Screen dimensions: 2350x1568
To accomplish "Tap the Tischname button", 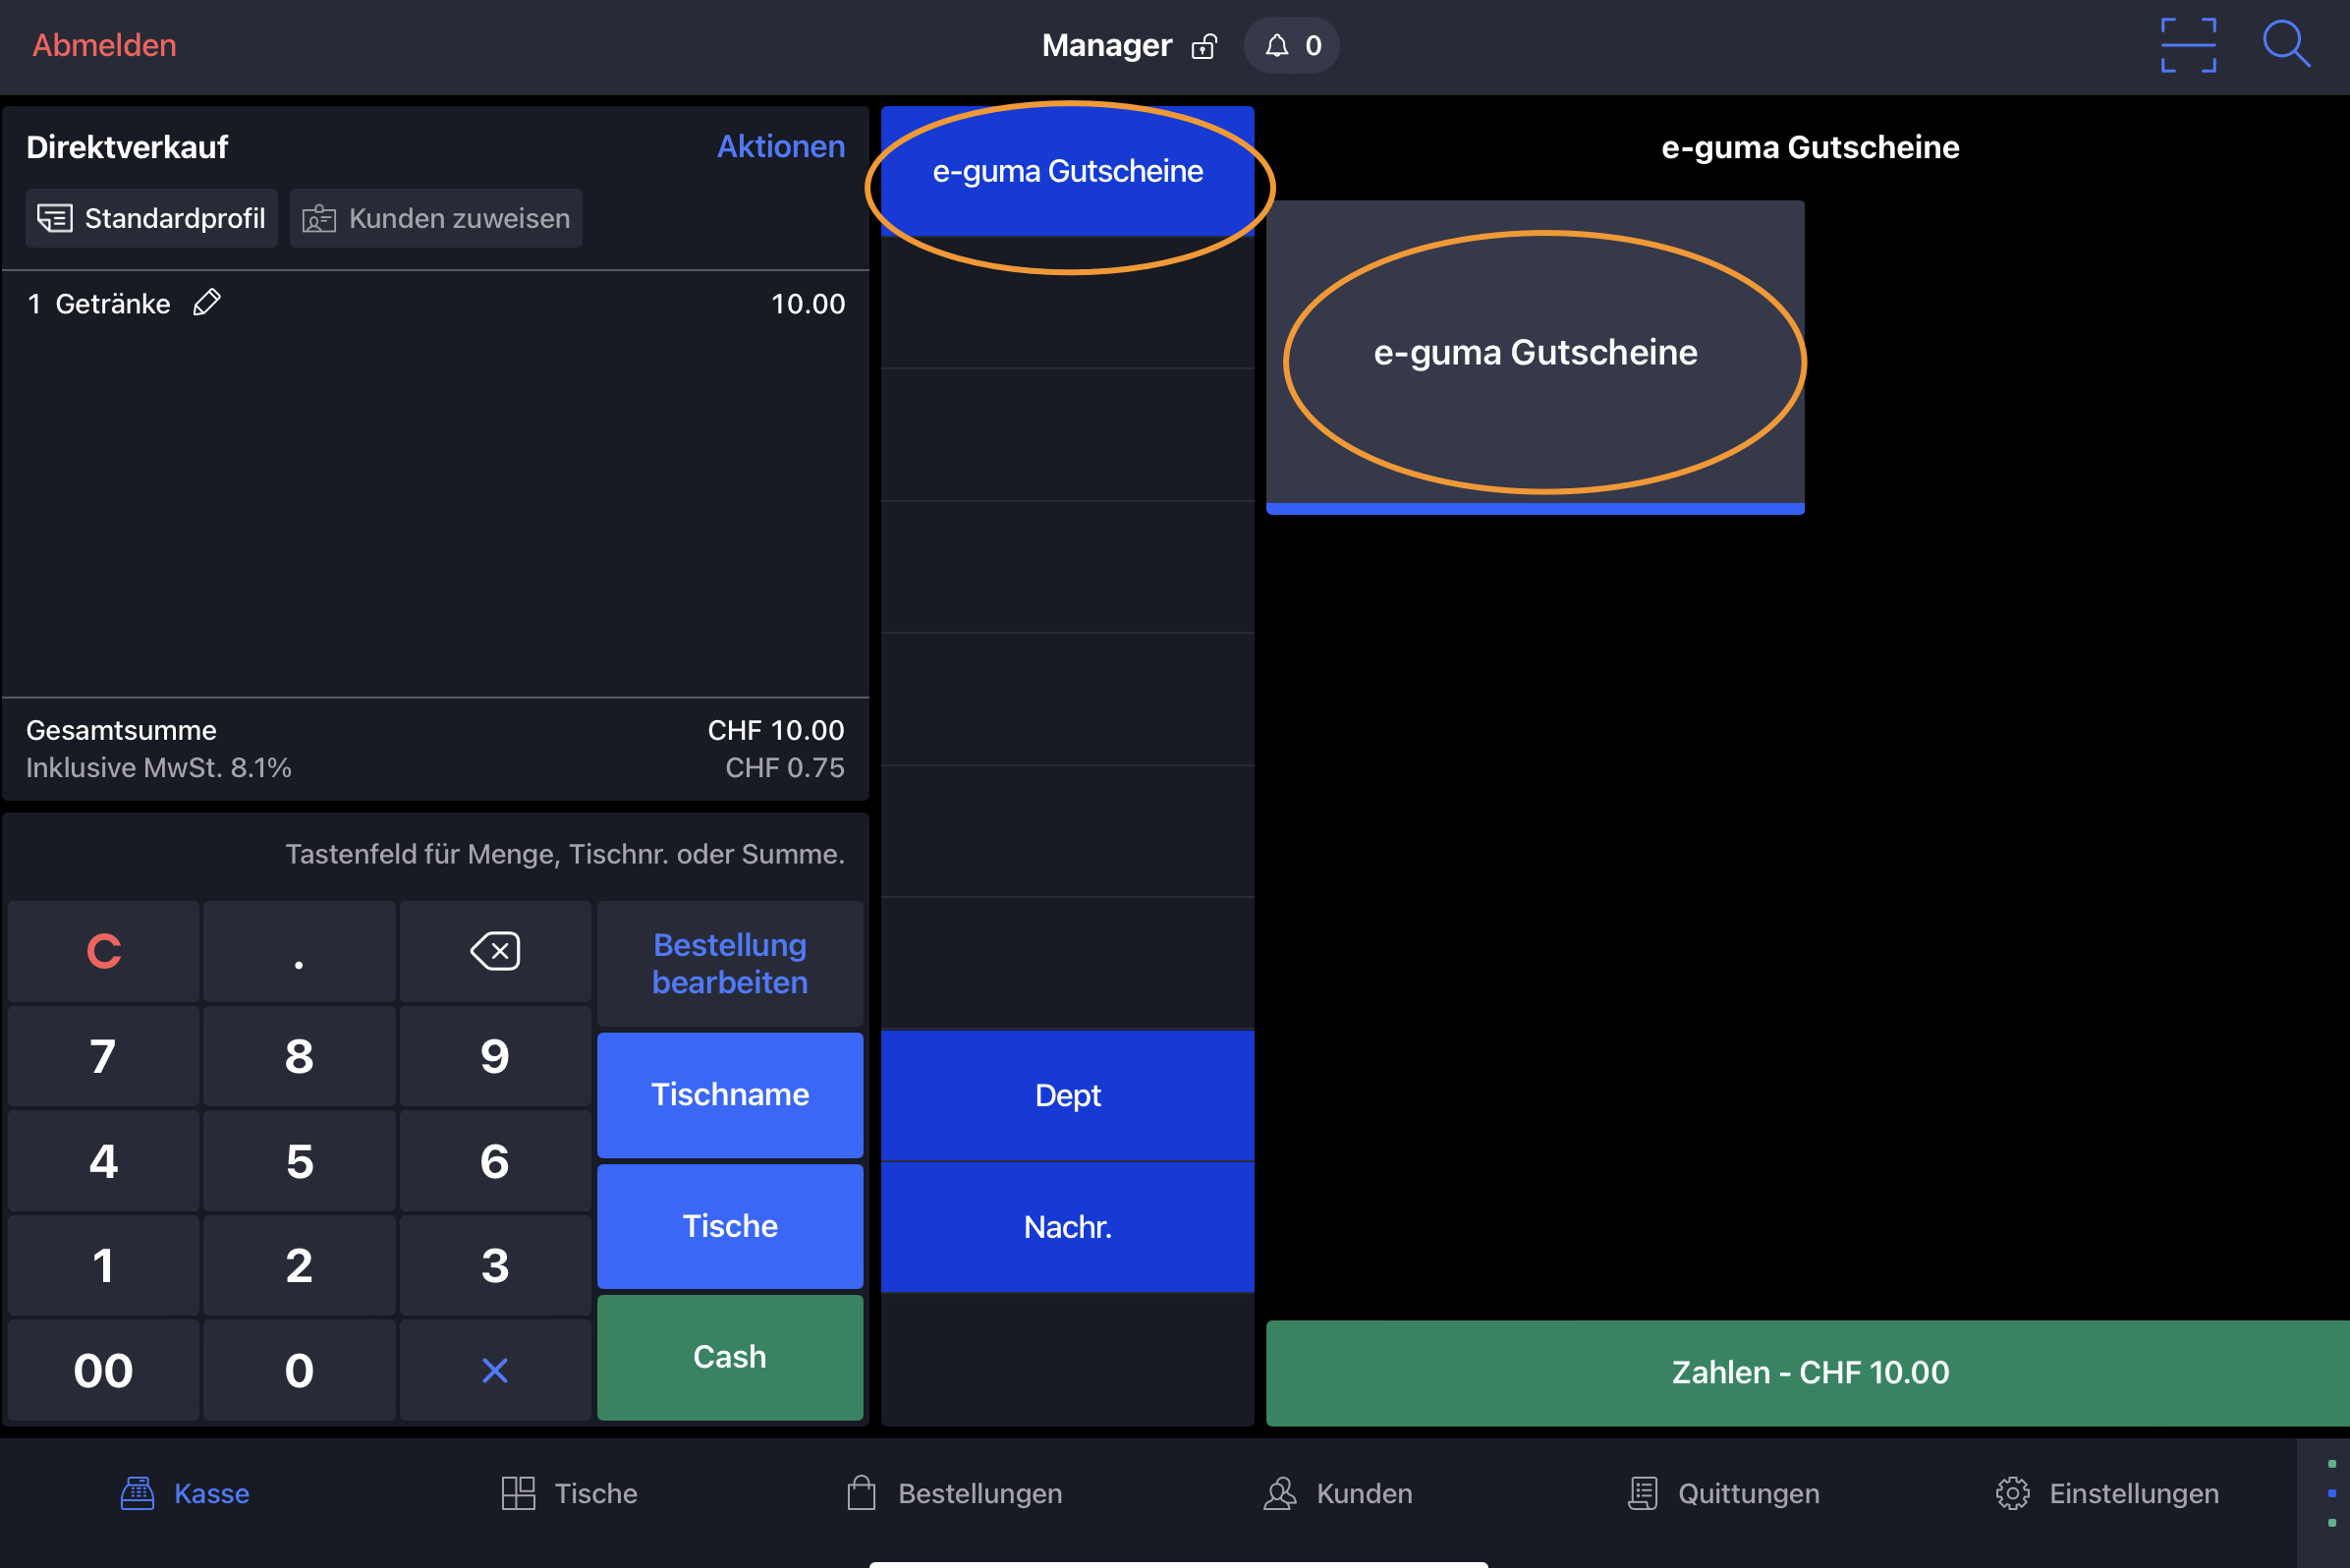I will 730,1094.
